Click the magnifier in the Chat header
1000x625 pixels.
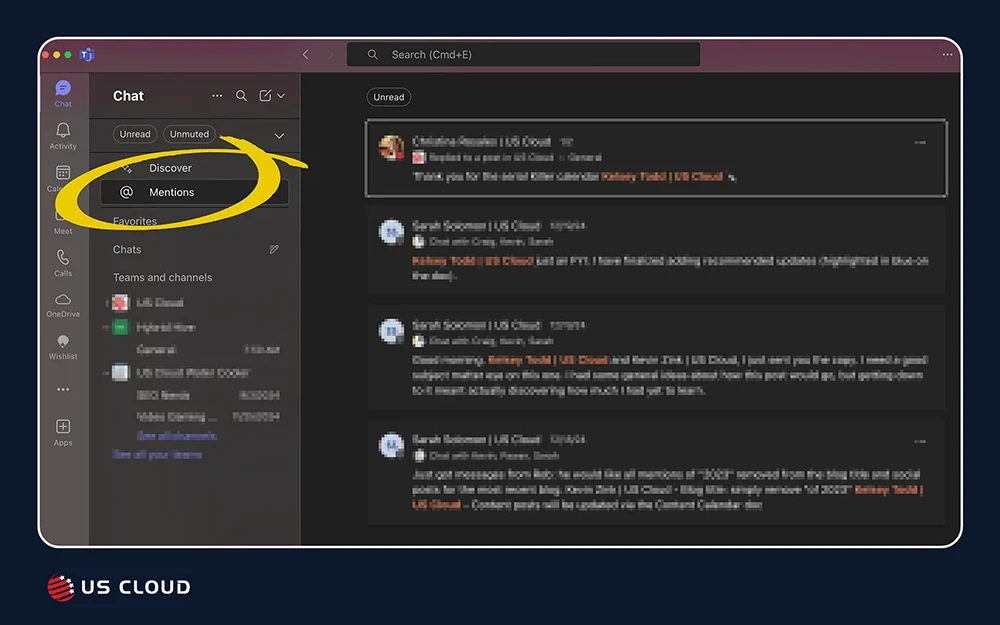241,96
